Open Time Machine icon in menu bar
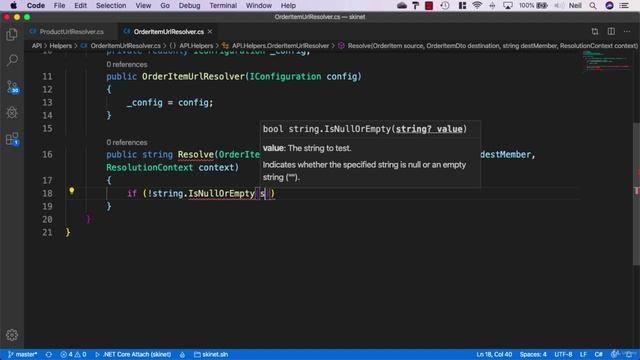The image size is (640, 360). (445, 5)
